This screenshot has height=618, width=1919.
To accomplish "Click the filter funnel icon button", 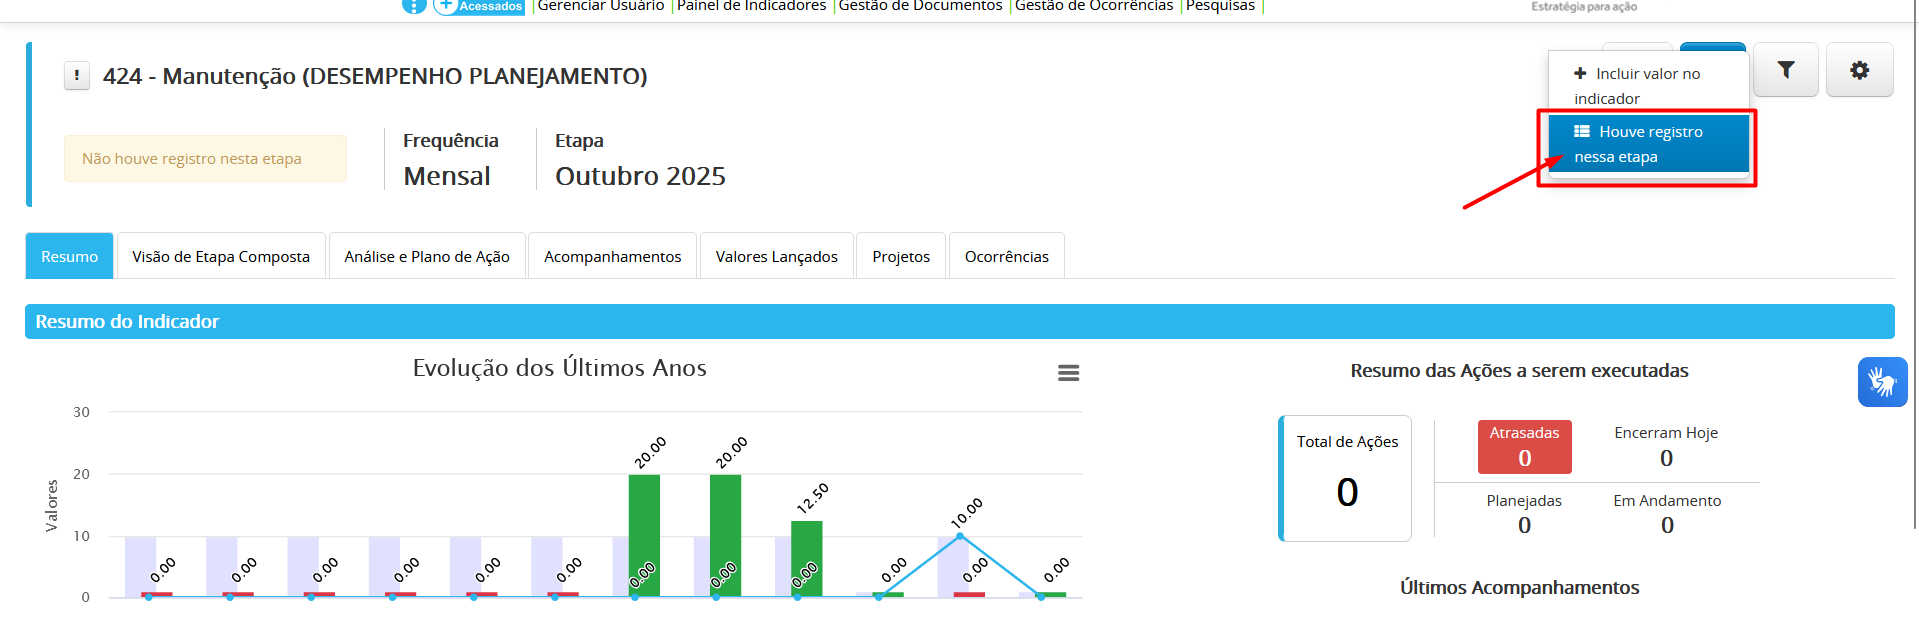I will coord(1785,70).
